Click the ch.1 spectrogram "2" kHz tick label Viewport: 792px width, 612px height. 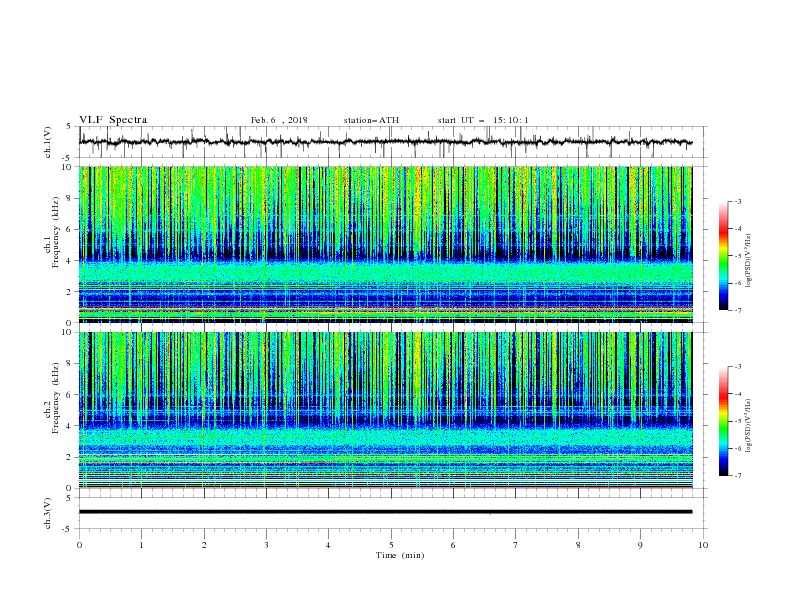[71, 291]
